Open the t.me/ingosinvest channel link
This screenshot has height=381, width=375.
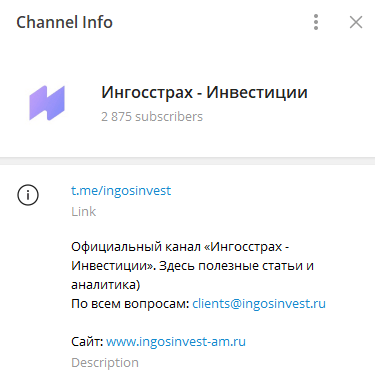point(121,191)
